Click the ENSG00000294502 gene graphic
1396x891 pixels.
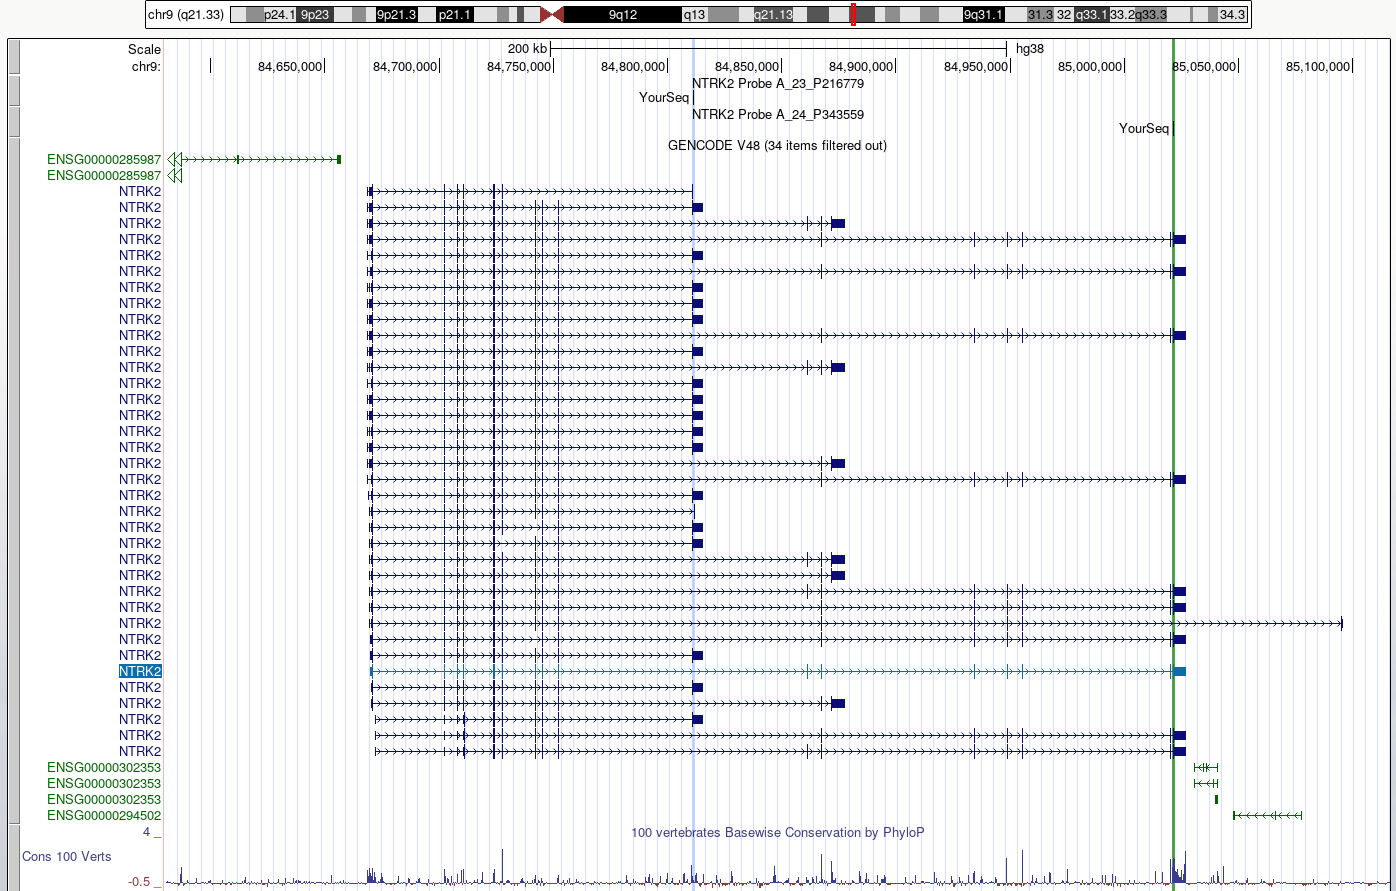(x=1267, y=816)
